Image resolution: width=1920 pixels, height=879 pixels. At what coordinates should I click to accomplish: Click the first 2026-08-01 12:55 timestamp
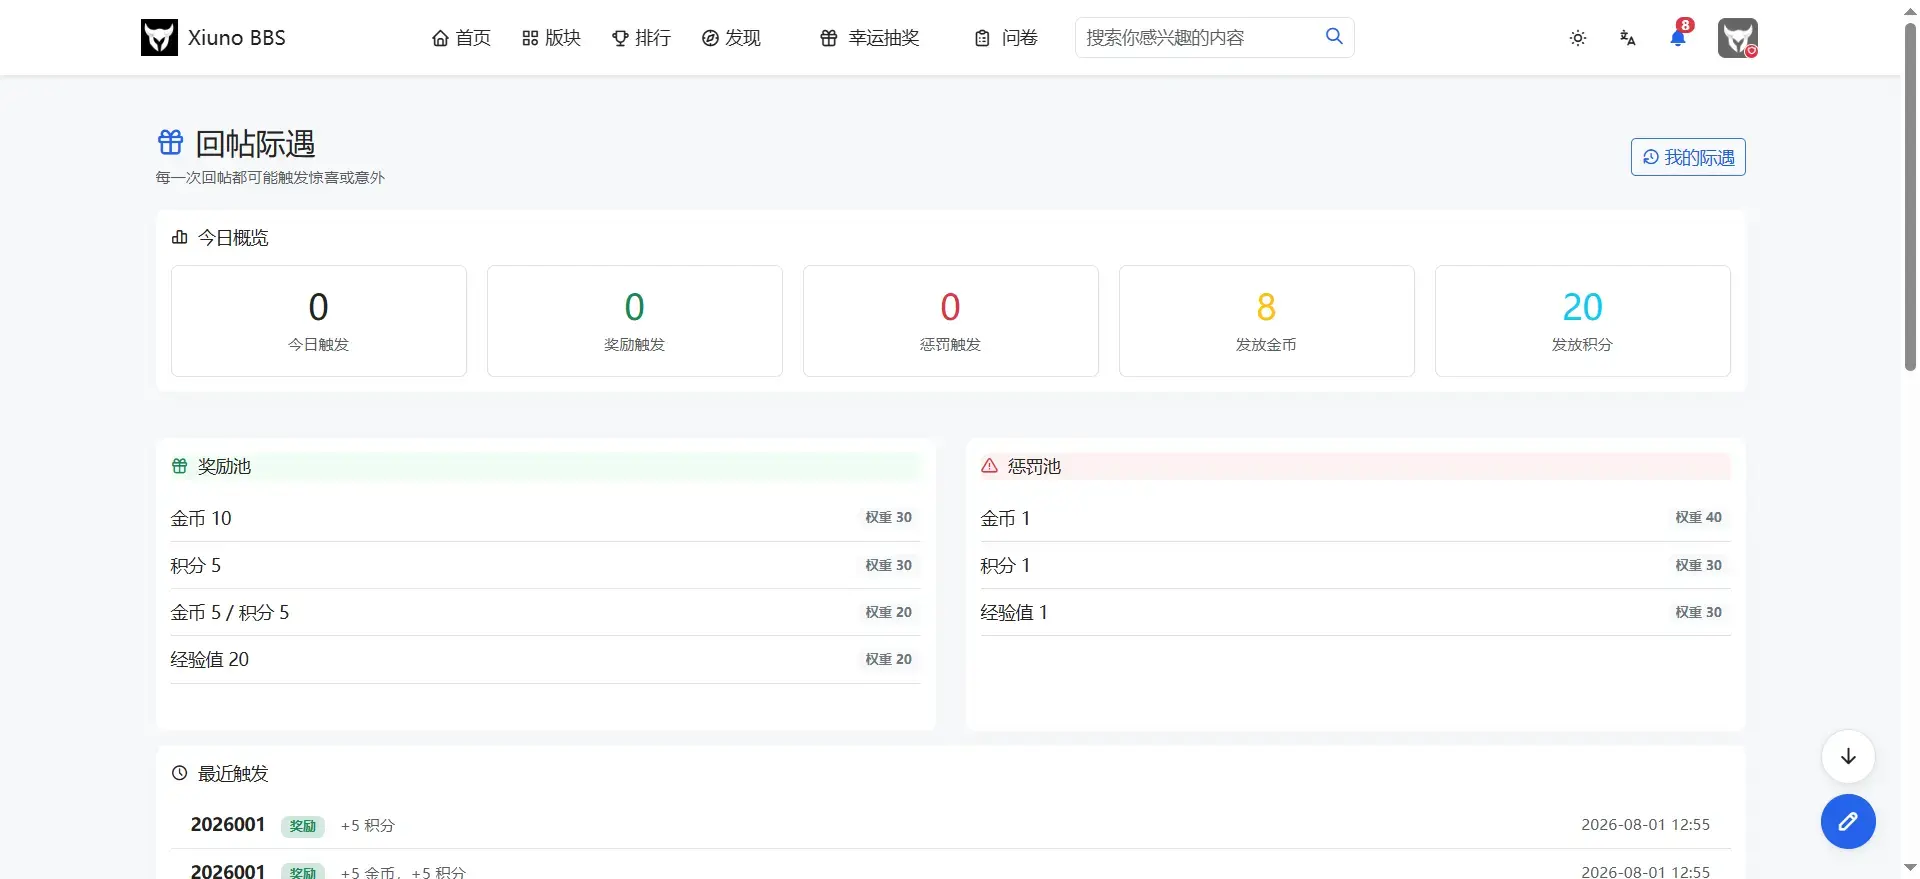1646,825
